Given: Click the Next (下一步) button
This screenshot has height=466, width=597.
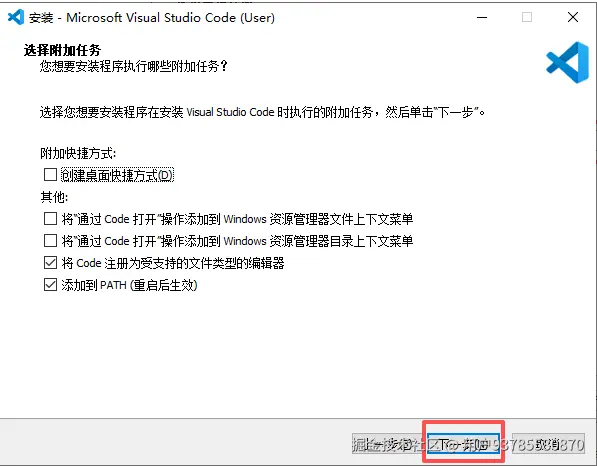Looking at the screenshot, I should (463, 444).
